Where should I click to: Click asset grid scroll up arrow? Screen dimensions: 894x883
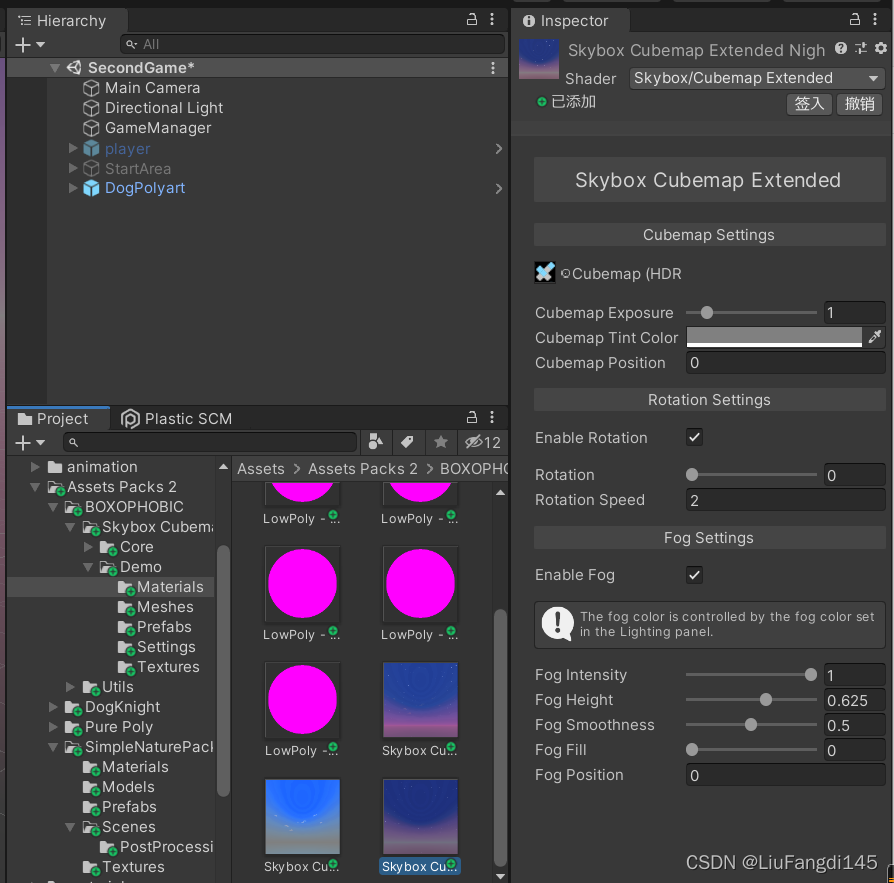point(500,493)
